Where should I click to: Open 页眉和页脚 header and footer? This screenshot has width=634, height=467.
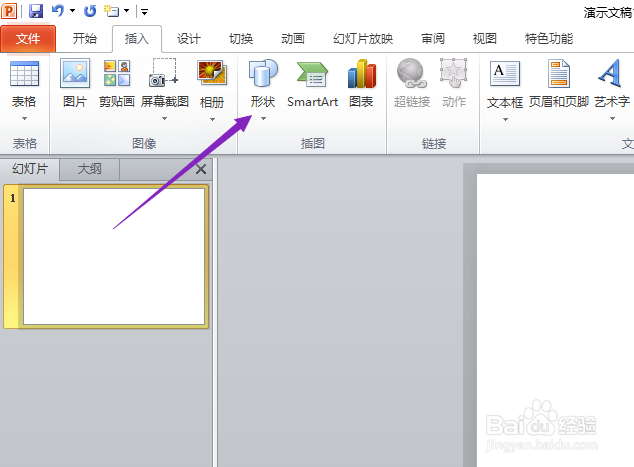tap(559, 84)
